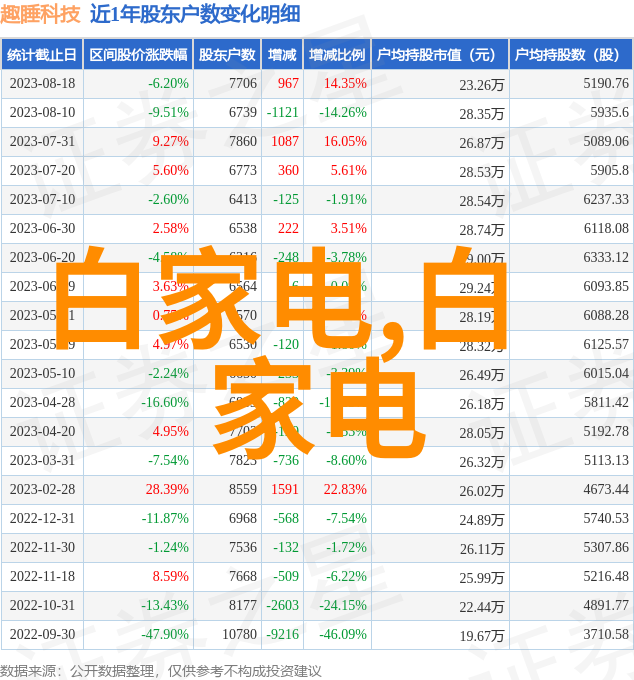Click the change ratio 22.83%
The width and height of the screenshot is (634, 680).
345,489
